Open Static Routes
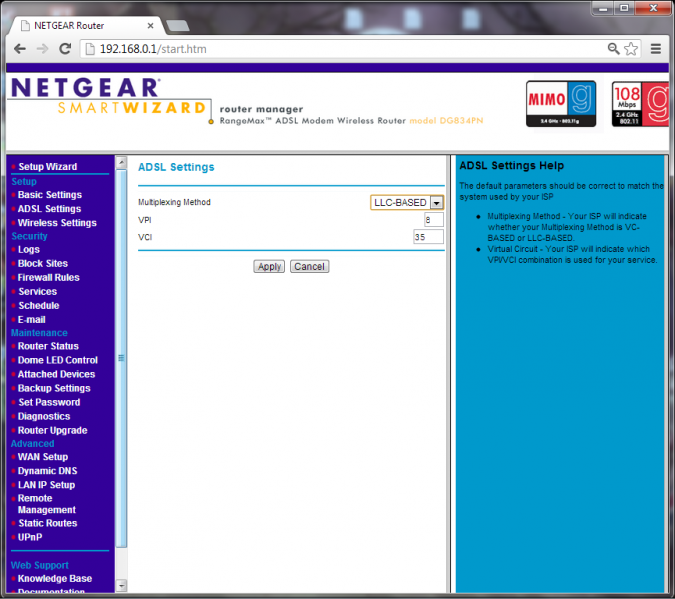 pyautogui.click(x=48, y=523)
